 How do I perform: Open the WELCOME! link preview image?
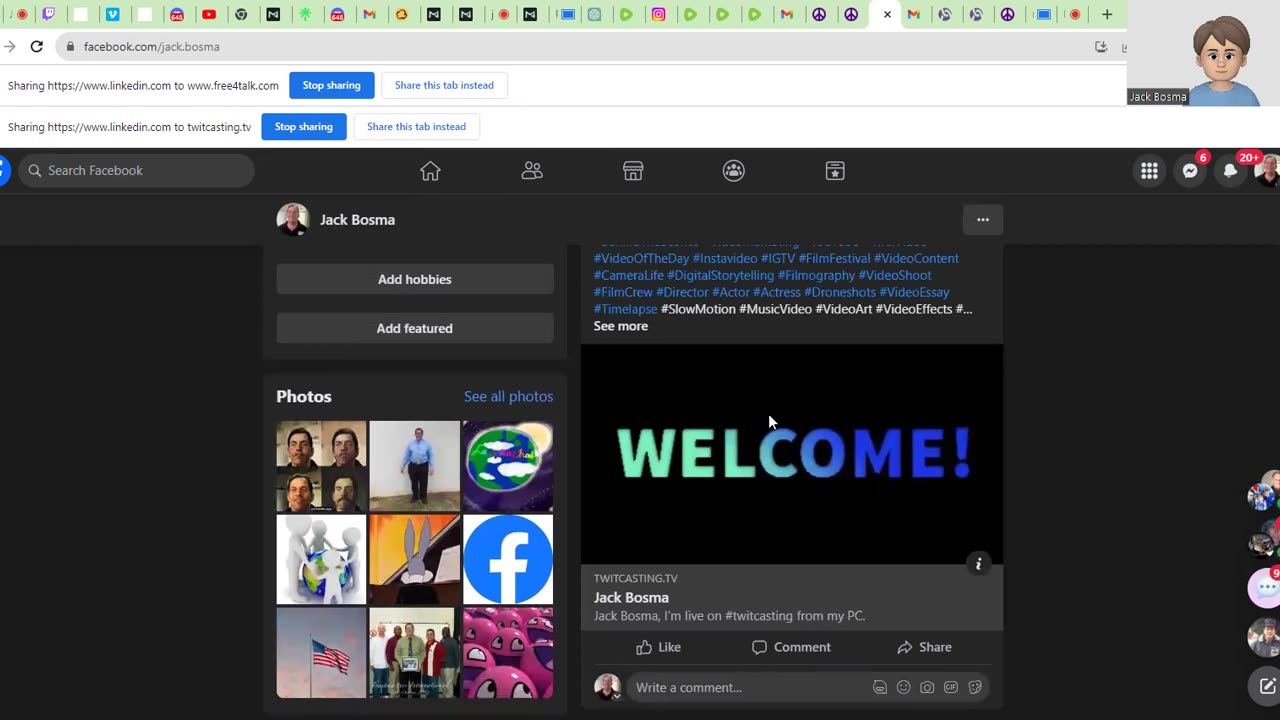click(x=792, y=454)
